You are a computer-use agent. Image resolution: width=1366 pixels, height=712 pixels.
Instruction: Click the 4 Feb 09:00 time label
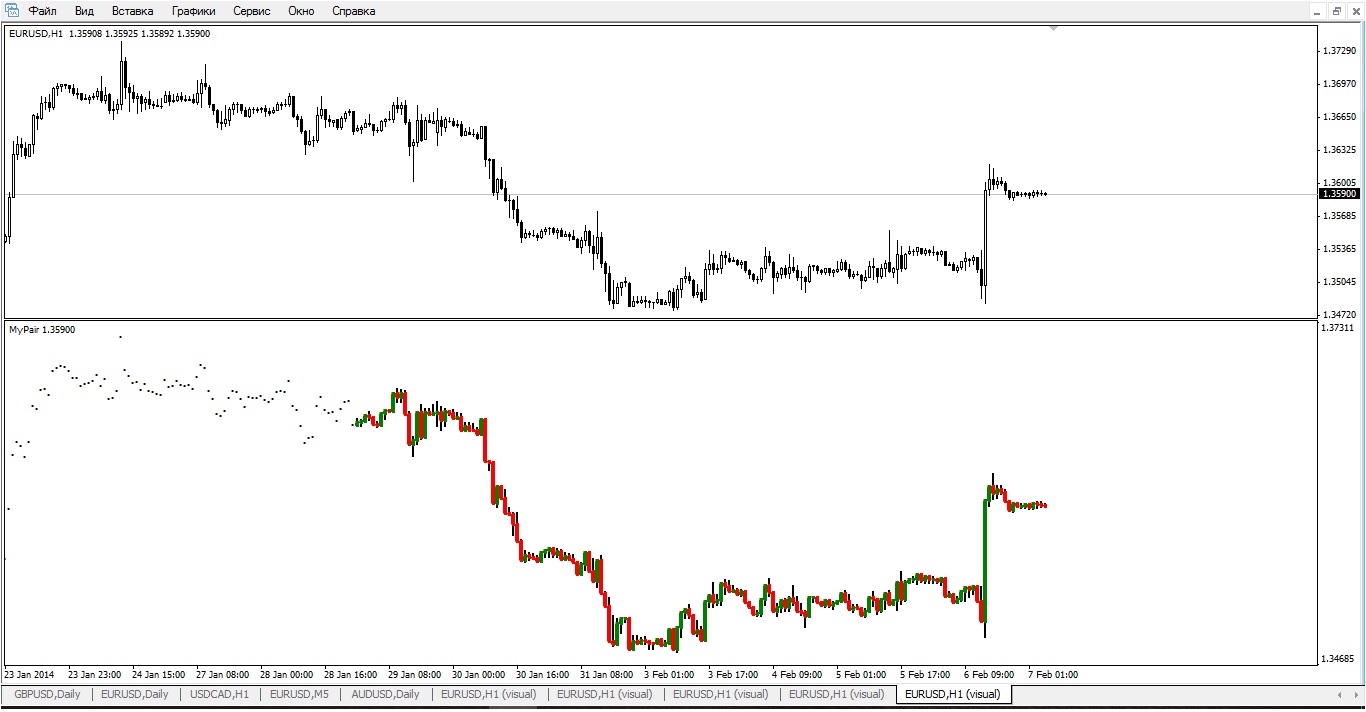[797, 675]
